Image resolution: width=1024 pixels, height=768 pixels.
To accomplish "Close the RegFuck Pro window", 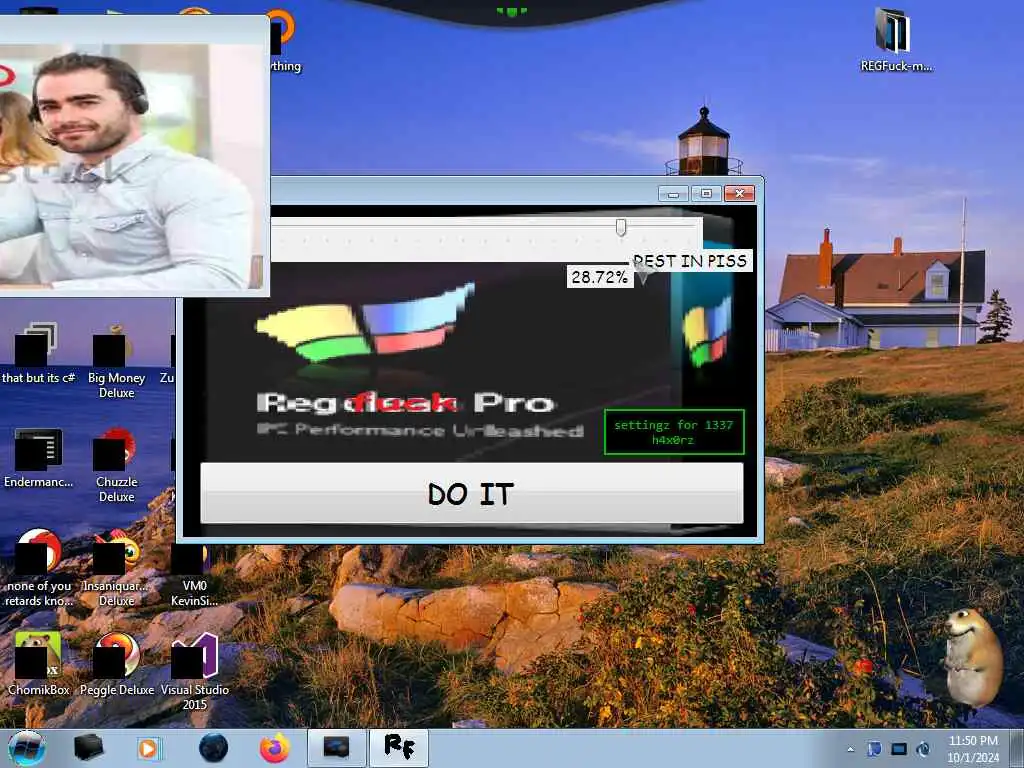I will [x=739, y=194].
